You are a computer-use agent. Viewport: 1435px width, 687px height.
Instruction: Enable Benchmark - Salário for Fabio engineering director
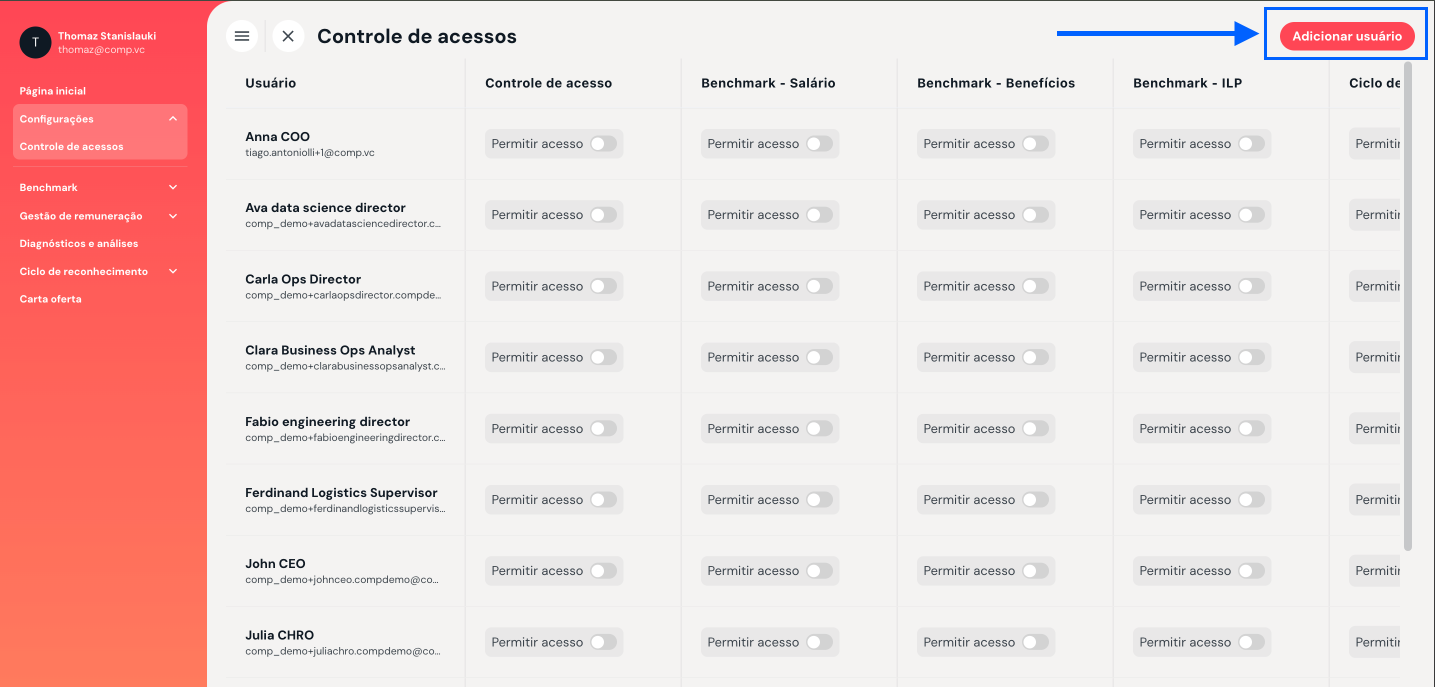(819, 429)
